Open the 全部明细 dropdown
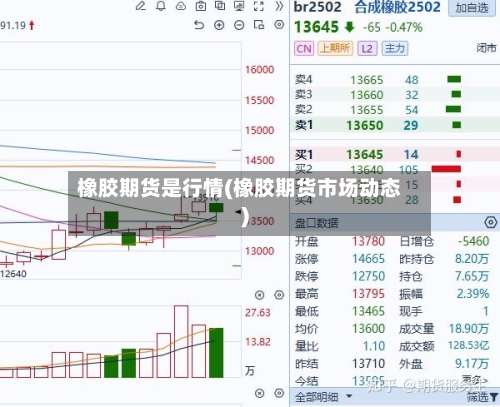Viewport: 500px width, 407px height. 323,397
